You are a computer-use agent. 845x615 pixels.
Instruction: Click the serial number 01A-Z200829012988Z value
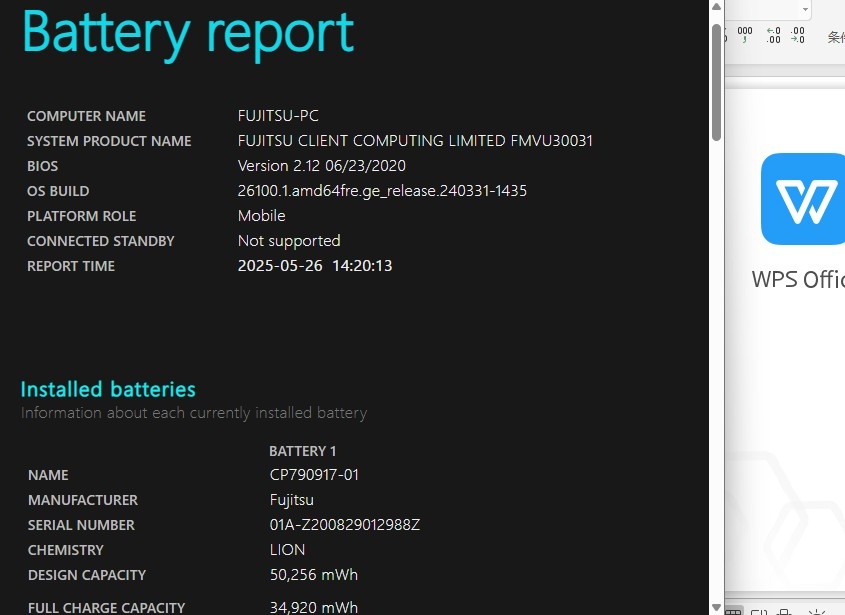pos(345,525)
